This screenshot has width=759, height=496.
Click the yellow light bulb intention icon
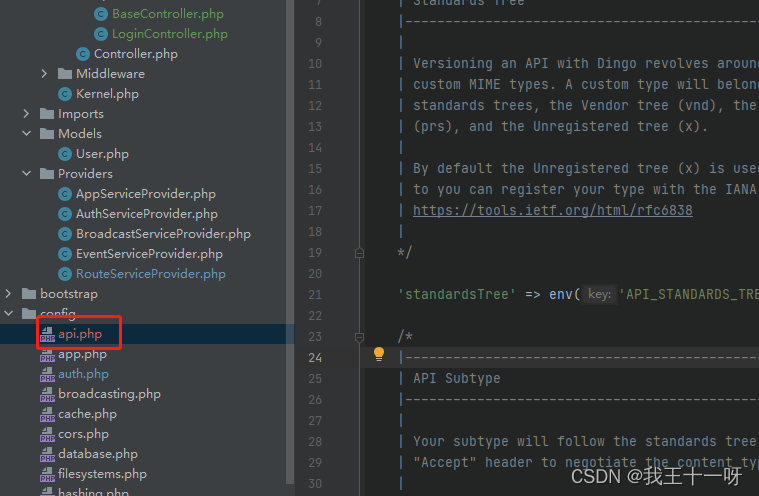(x=379, y=354)
